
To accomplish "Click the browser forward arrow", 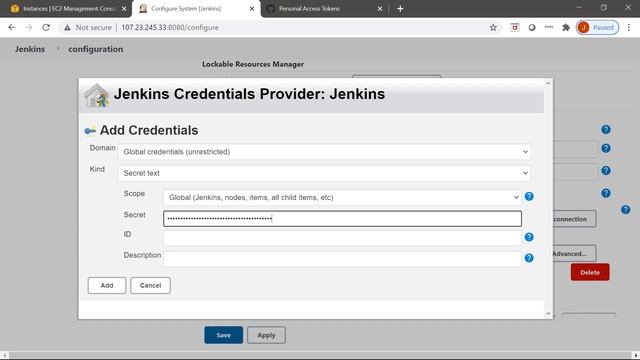I will point(29,27).
